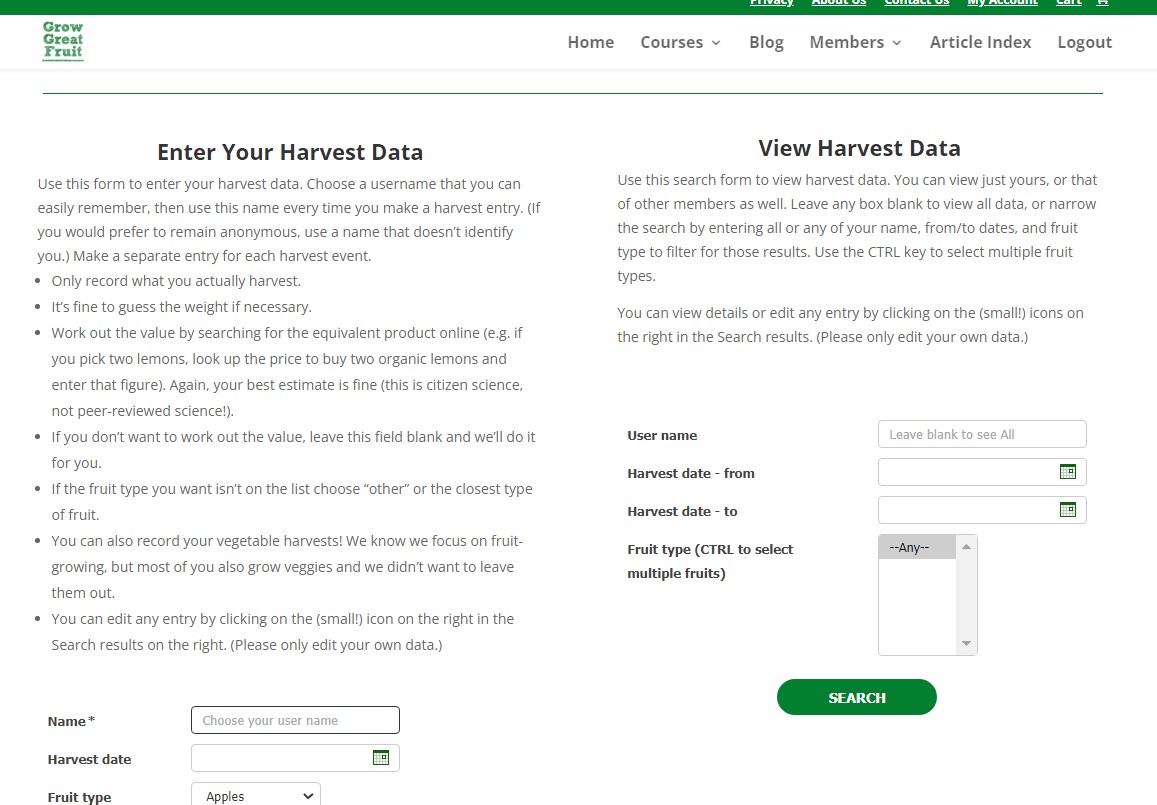Click the Harvest date - to input field
The image size is (1157, 805).
982,510
